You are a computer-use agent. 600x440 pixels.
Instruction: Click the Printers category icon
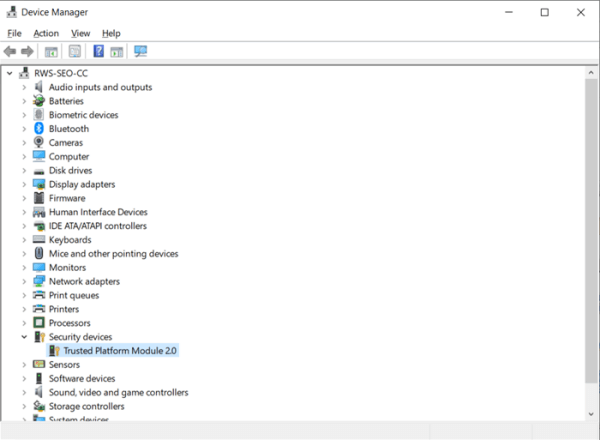coord(39,308)
